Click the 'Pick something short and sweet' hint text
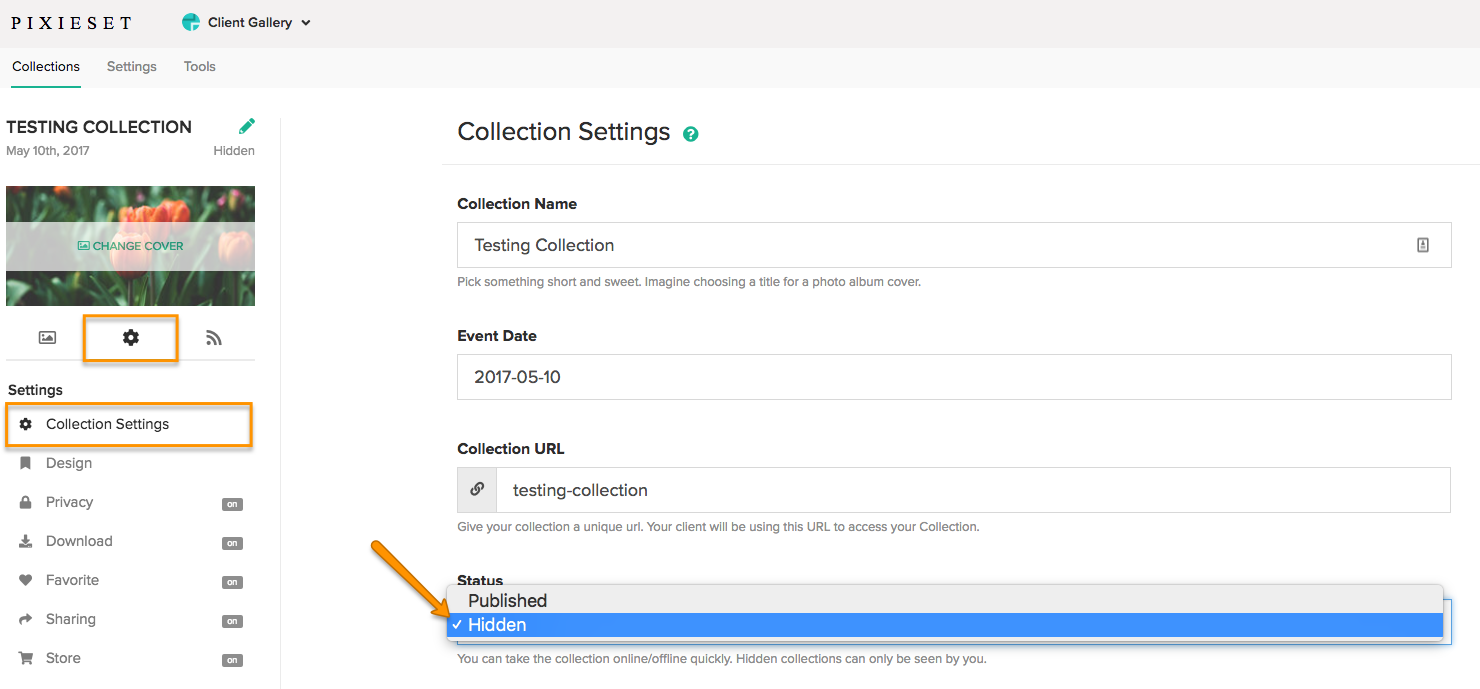1480x689 pixels. [x=689, y=282]
